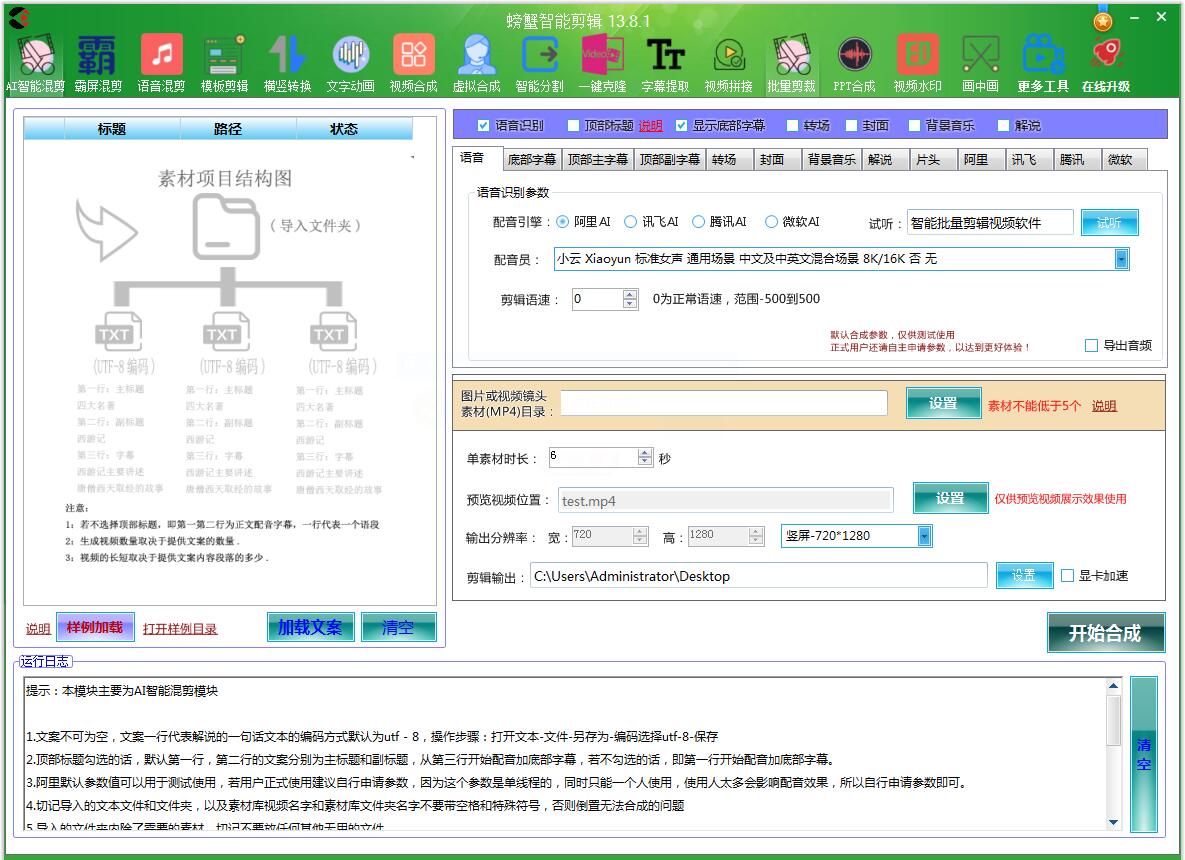Switch to the 片头 tab
The height and width of the screenshot is (860, 1185).
pos(927,160)
